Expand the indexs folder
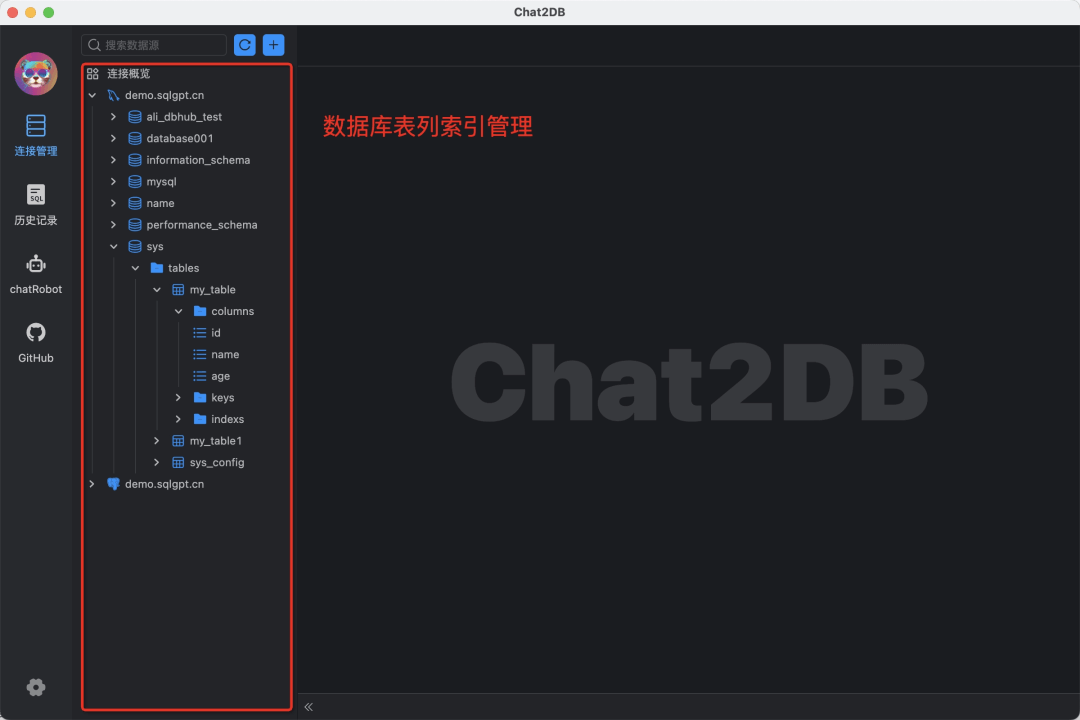Viewport: 1080px width, 720px height. [x=178, y=419]
